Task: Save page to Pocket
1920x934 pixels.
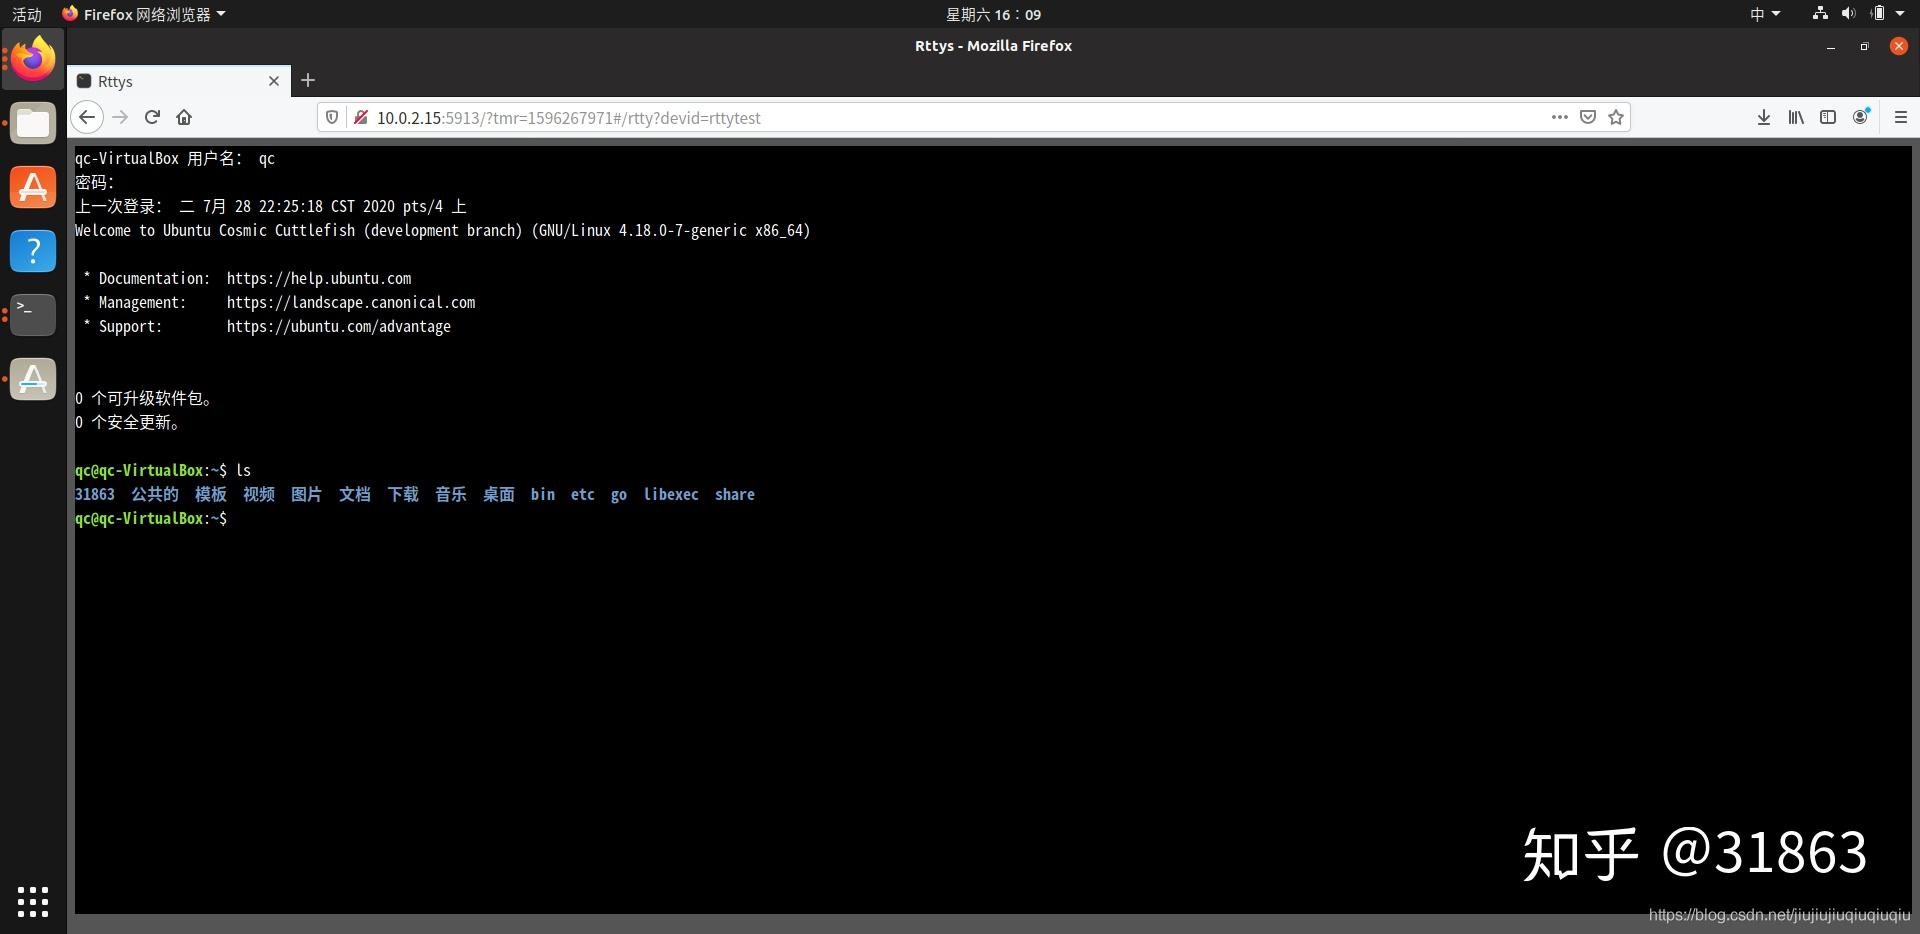Action: [1588, 117]
